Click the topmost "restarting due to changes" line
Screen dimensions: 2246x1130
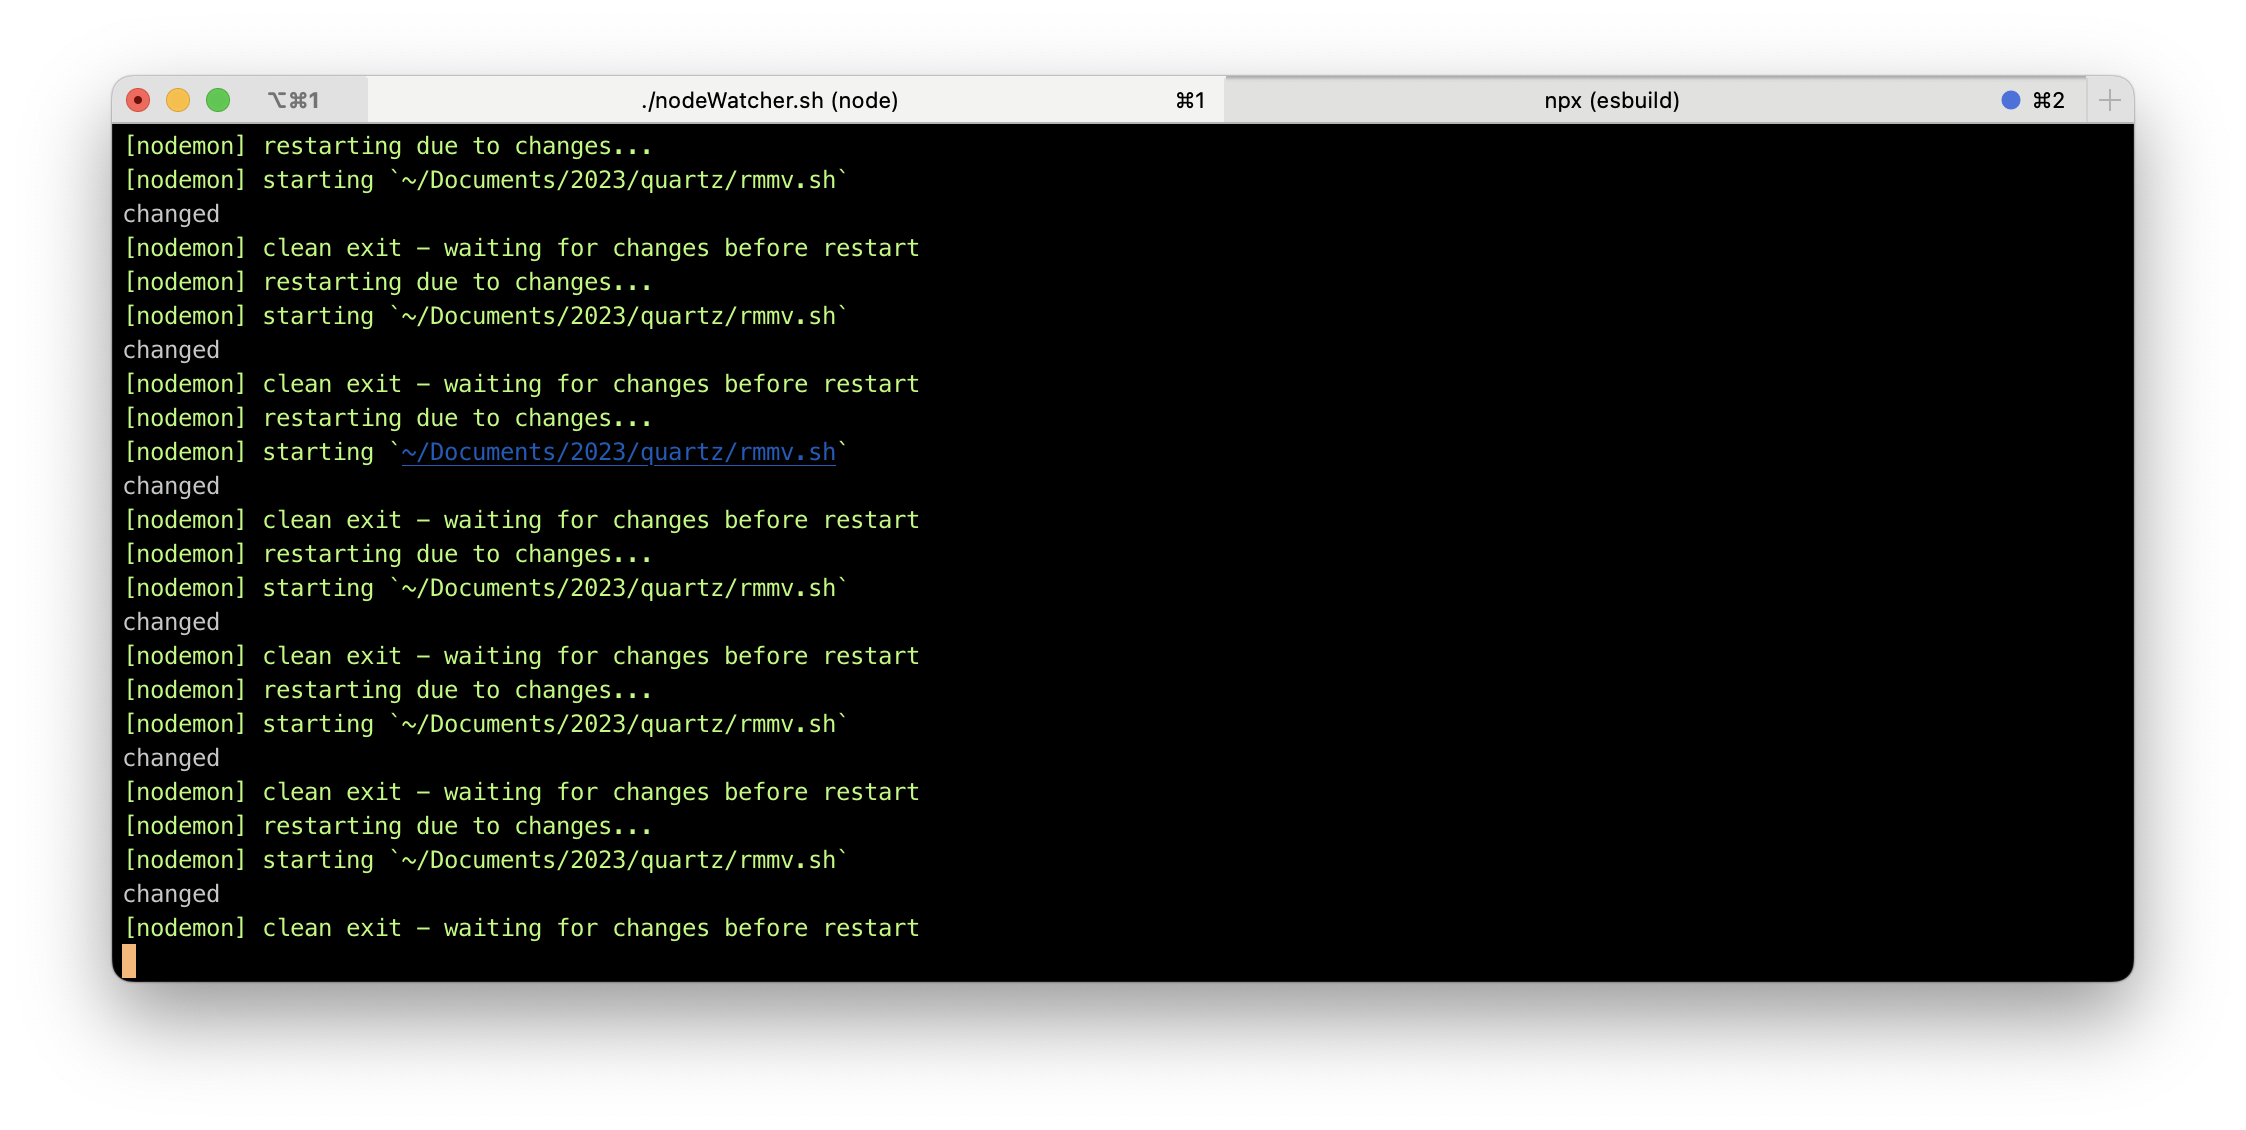pyautogui.click(x=388, y=146)
